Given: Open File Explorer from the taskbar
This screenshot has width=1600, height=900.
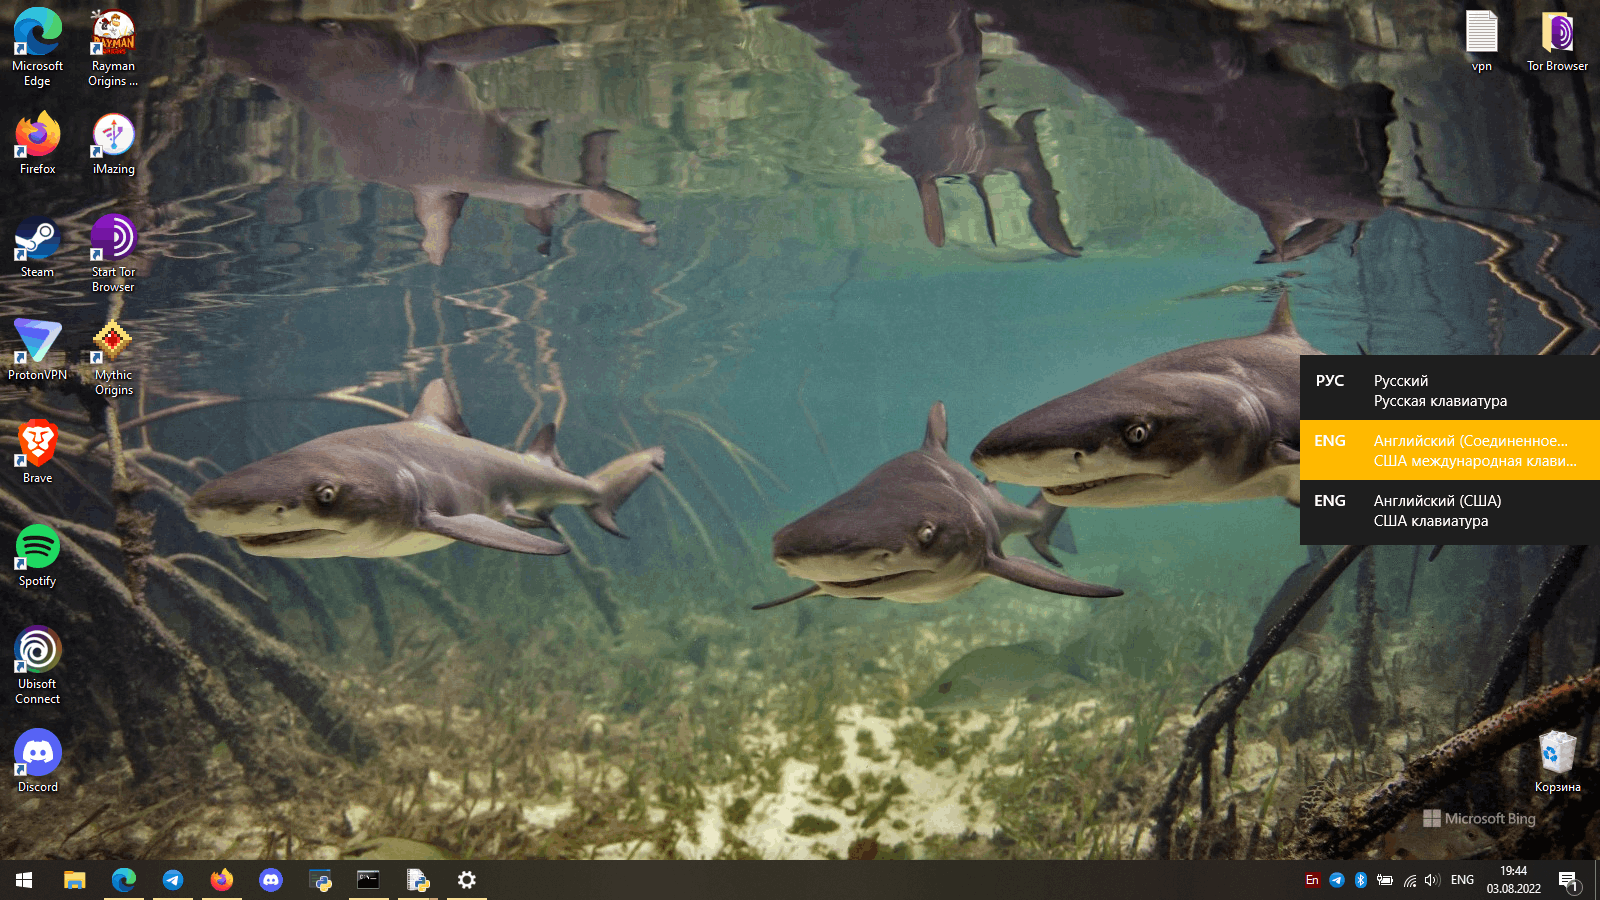Looking at the screenshot, I should coord(75,880).
